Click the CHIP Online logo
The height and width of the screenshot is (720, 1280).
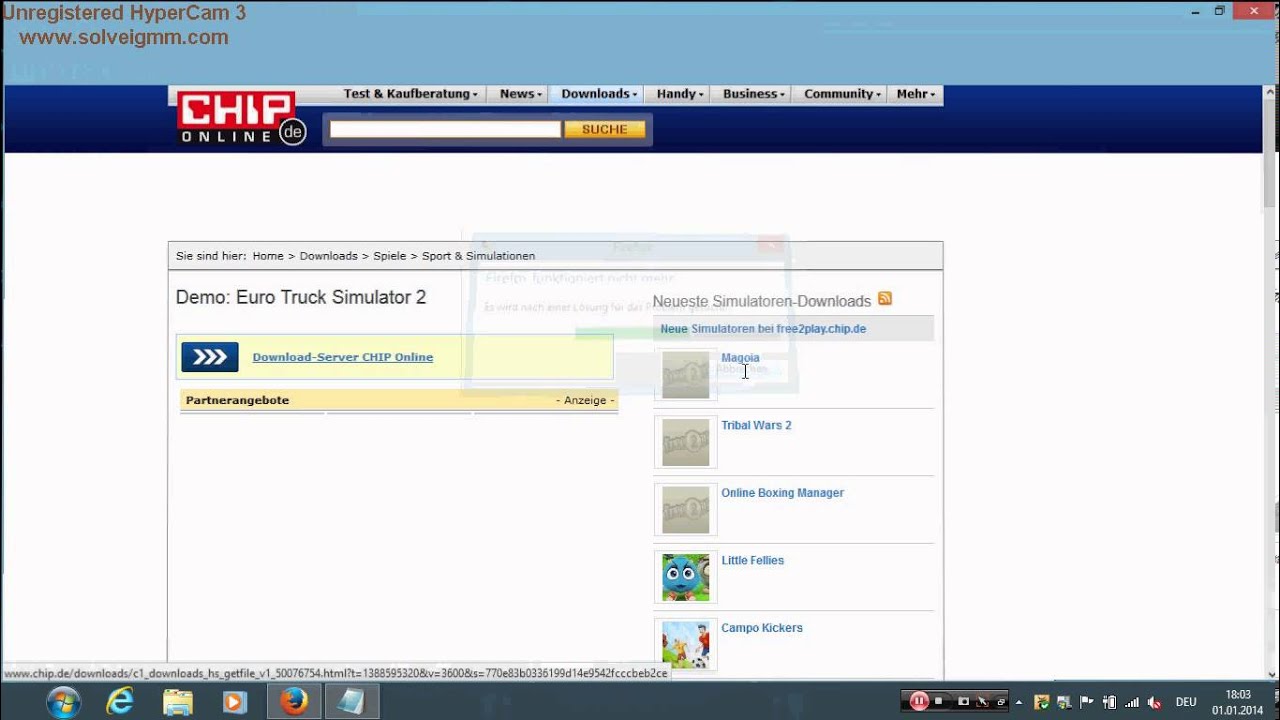click(241, 119)
